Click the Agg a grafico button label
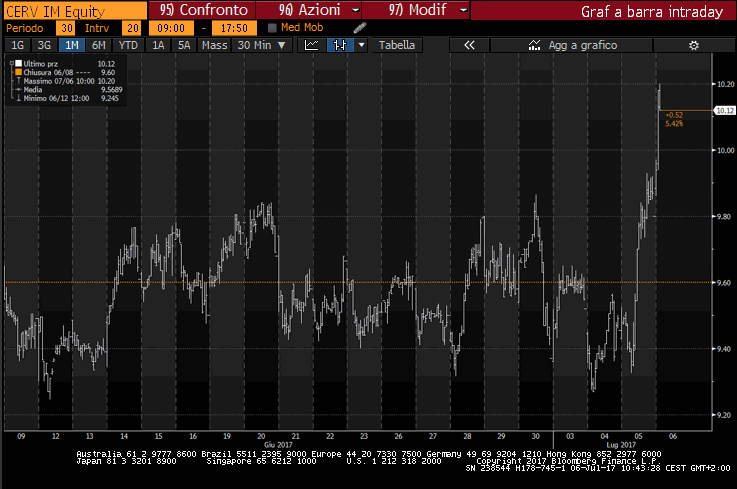The image size is (737, 489). (x=583, y=45)
